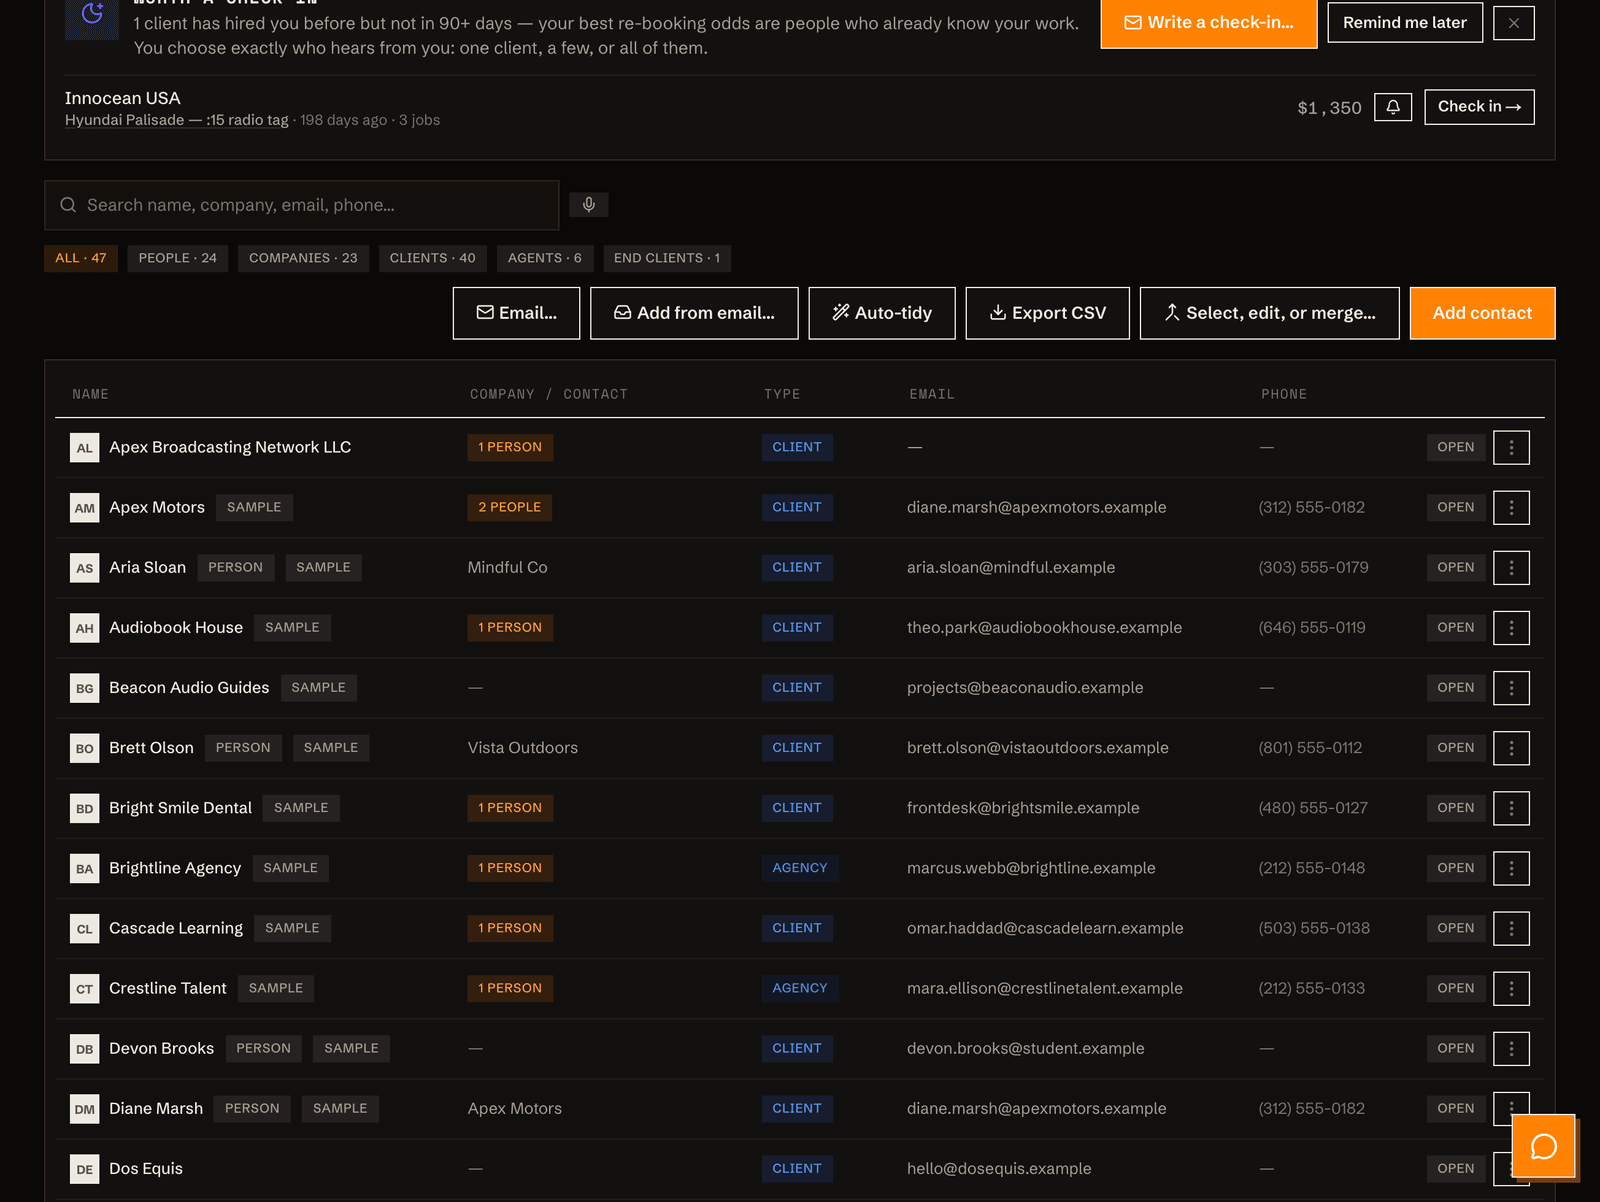Click the BD avatar for Bright Smile Dental
The image size is (1600, 1202).
point(85,808)
